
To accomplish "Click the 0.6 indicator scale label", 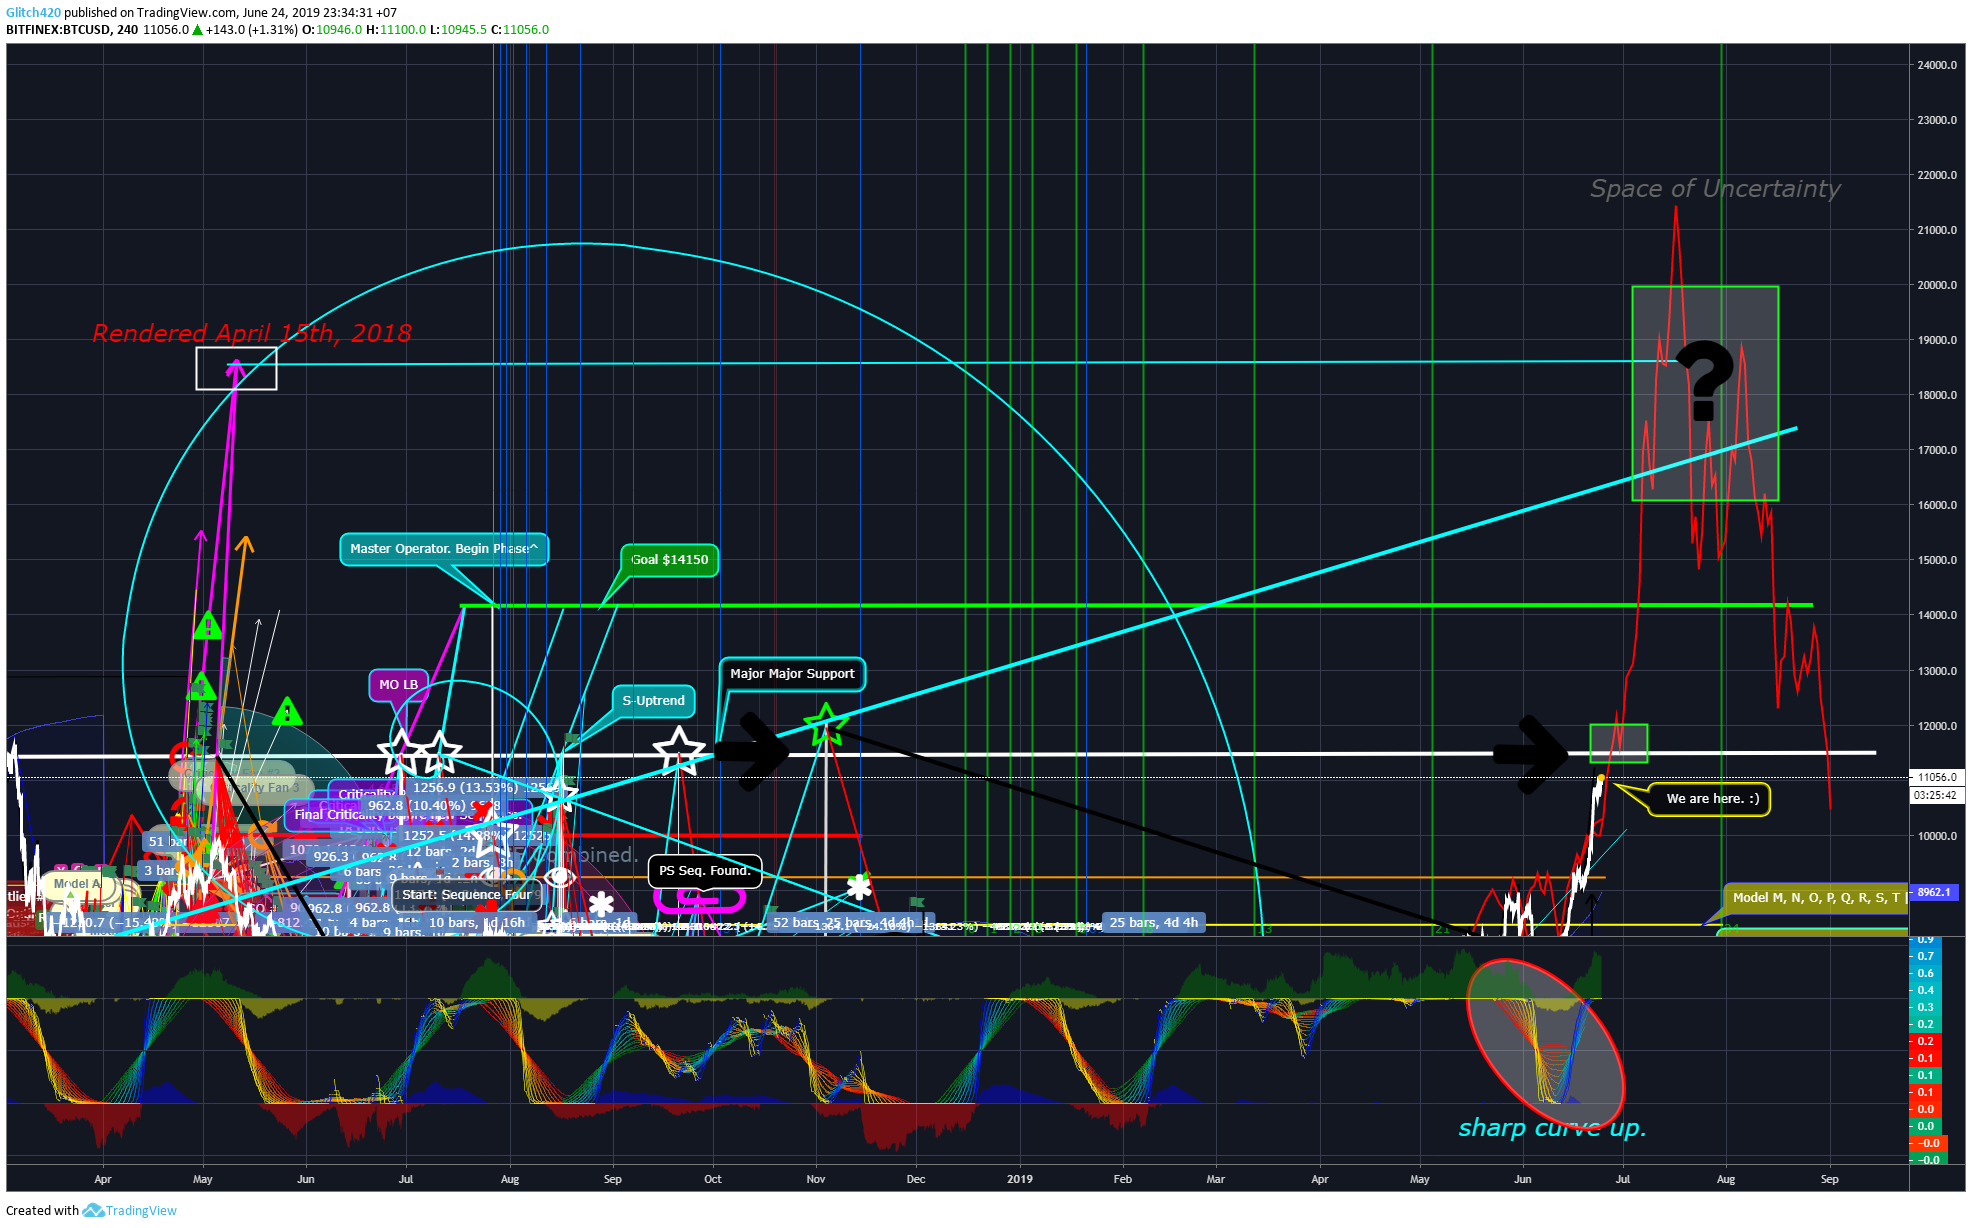I will [1925, 973].
